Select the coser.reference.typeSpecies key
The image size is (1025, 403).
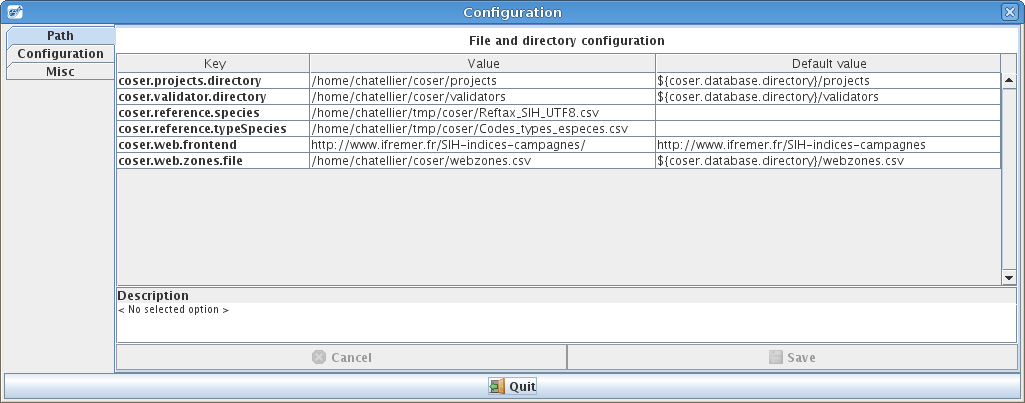pyautogui.click(x=213, y=129)
